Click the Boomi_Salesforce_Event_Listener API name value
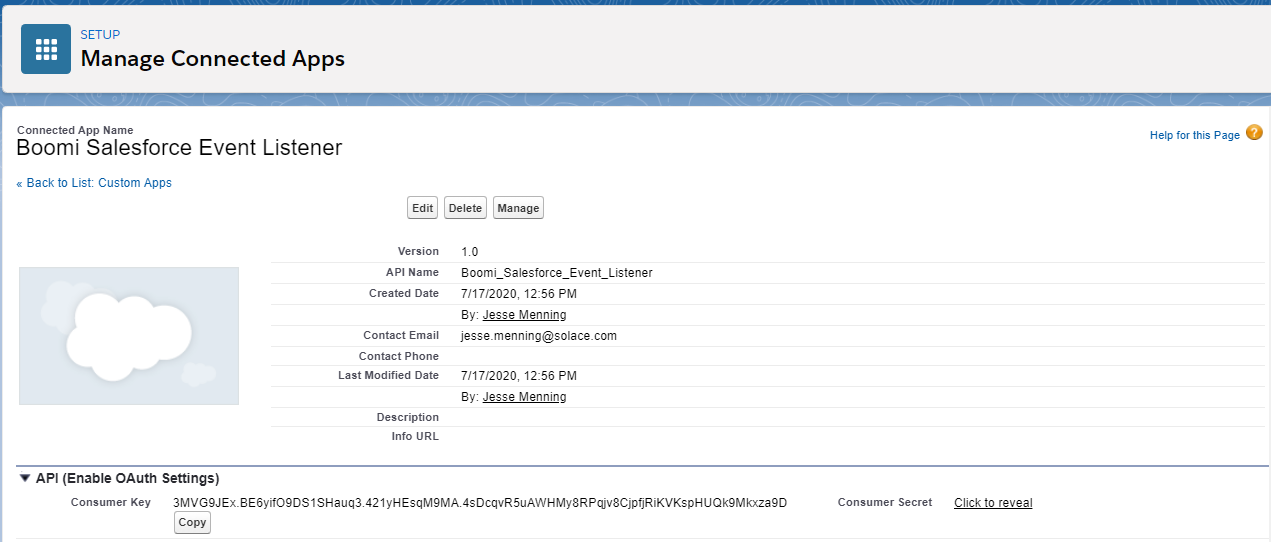This screenshot has height=542, width=1271. click(x=556, y=273)
